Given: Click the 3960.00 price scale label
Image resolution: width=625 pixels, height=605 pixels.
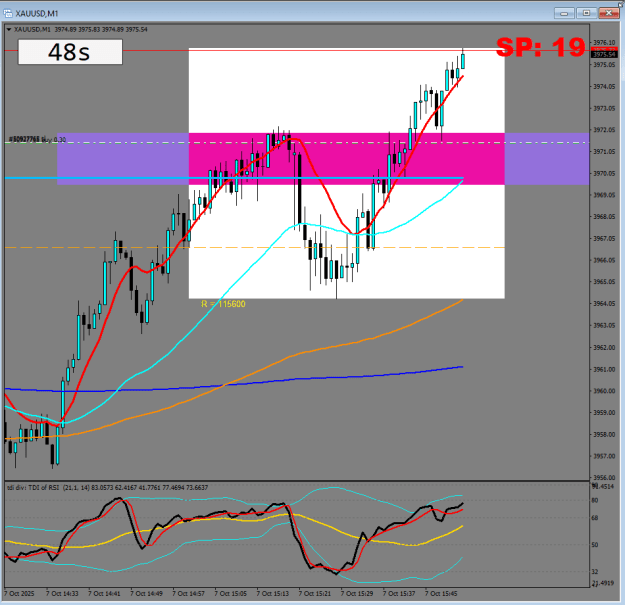Looking at the screenshot, I should click(x=604, y=391).
